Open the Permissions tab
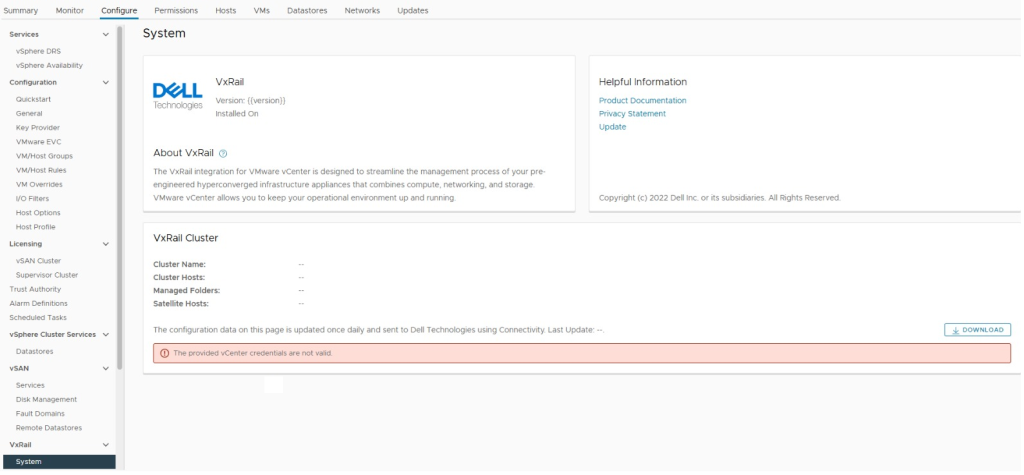 tap(176, 11)
